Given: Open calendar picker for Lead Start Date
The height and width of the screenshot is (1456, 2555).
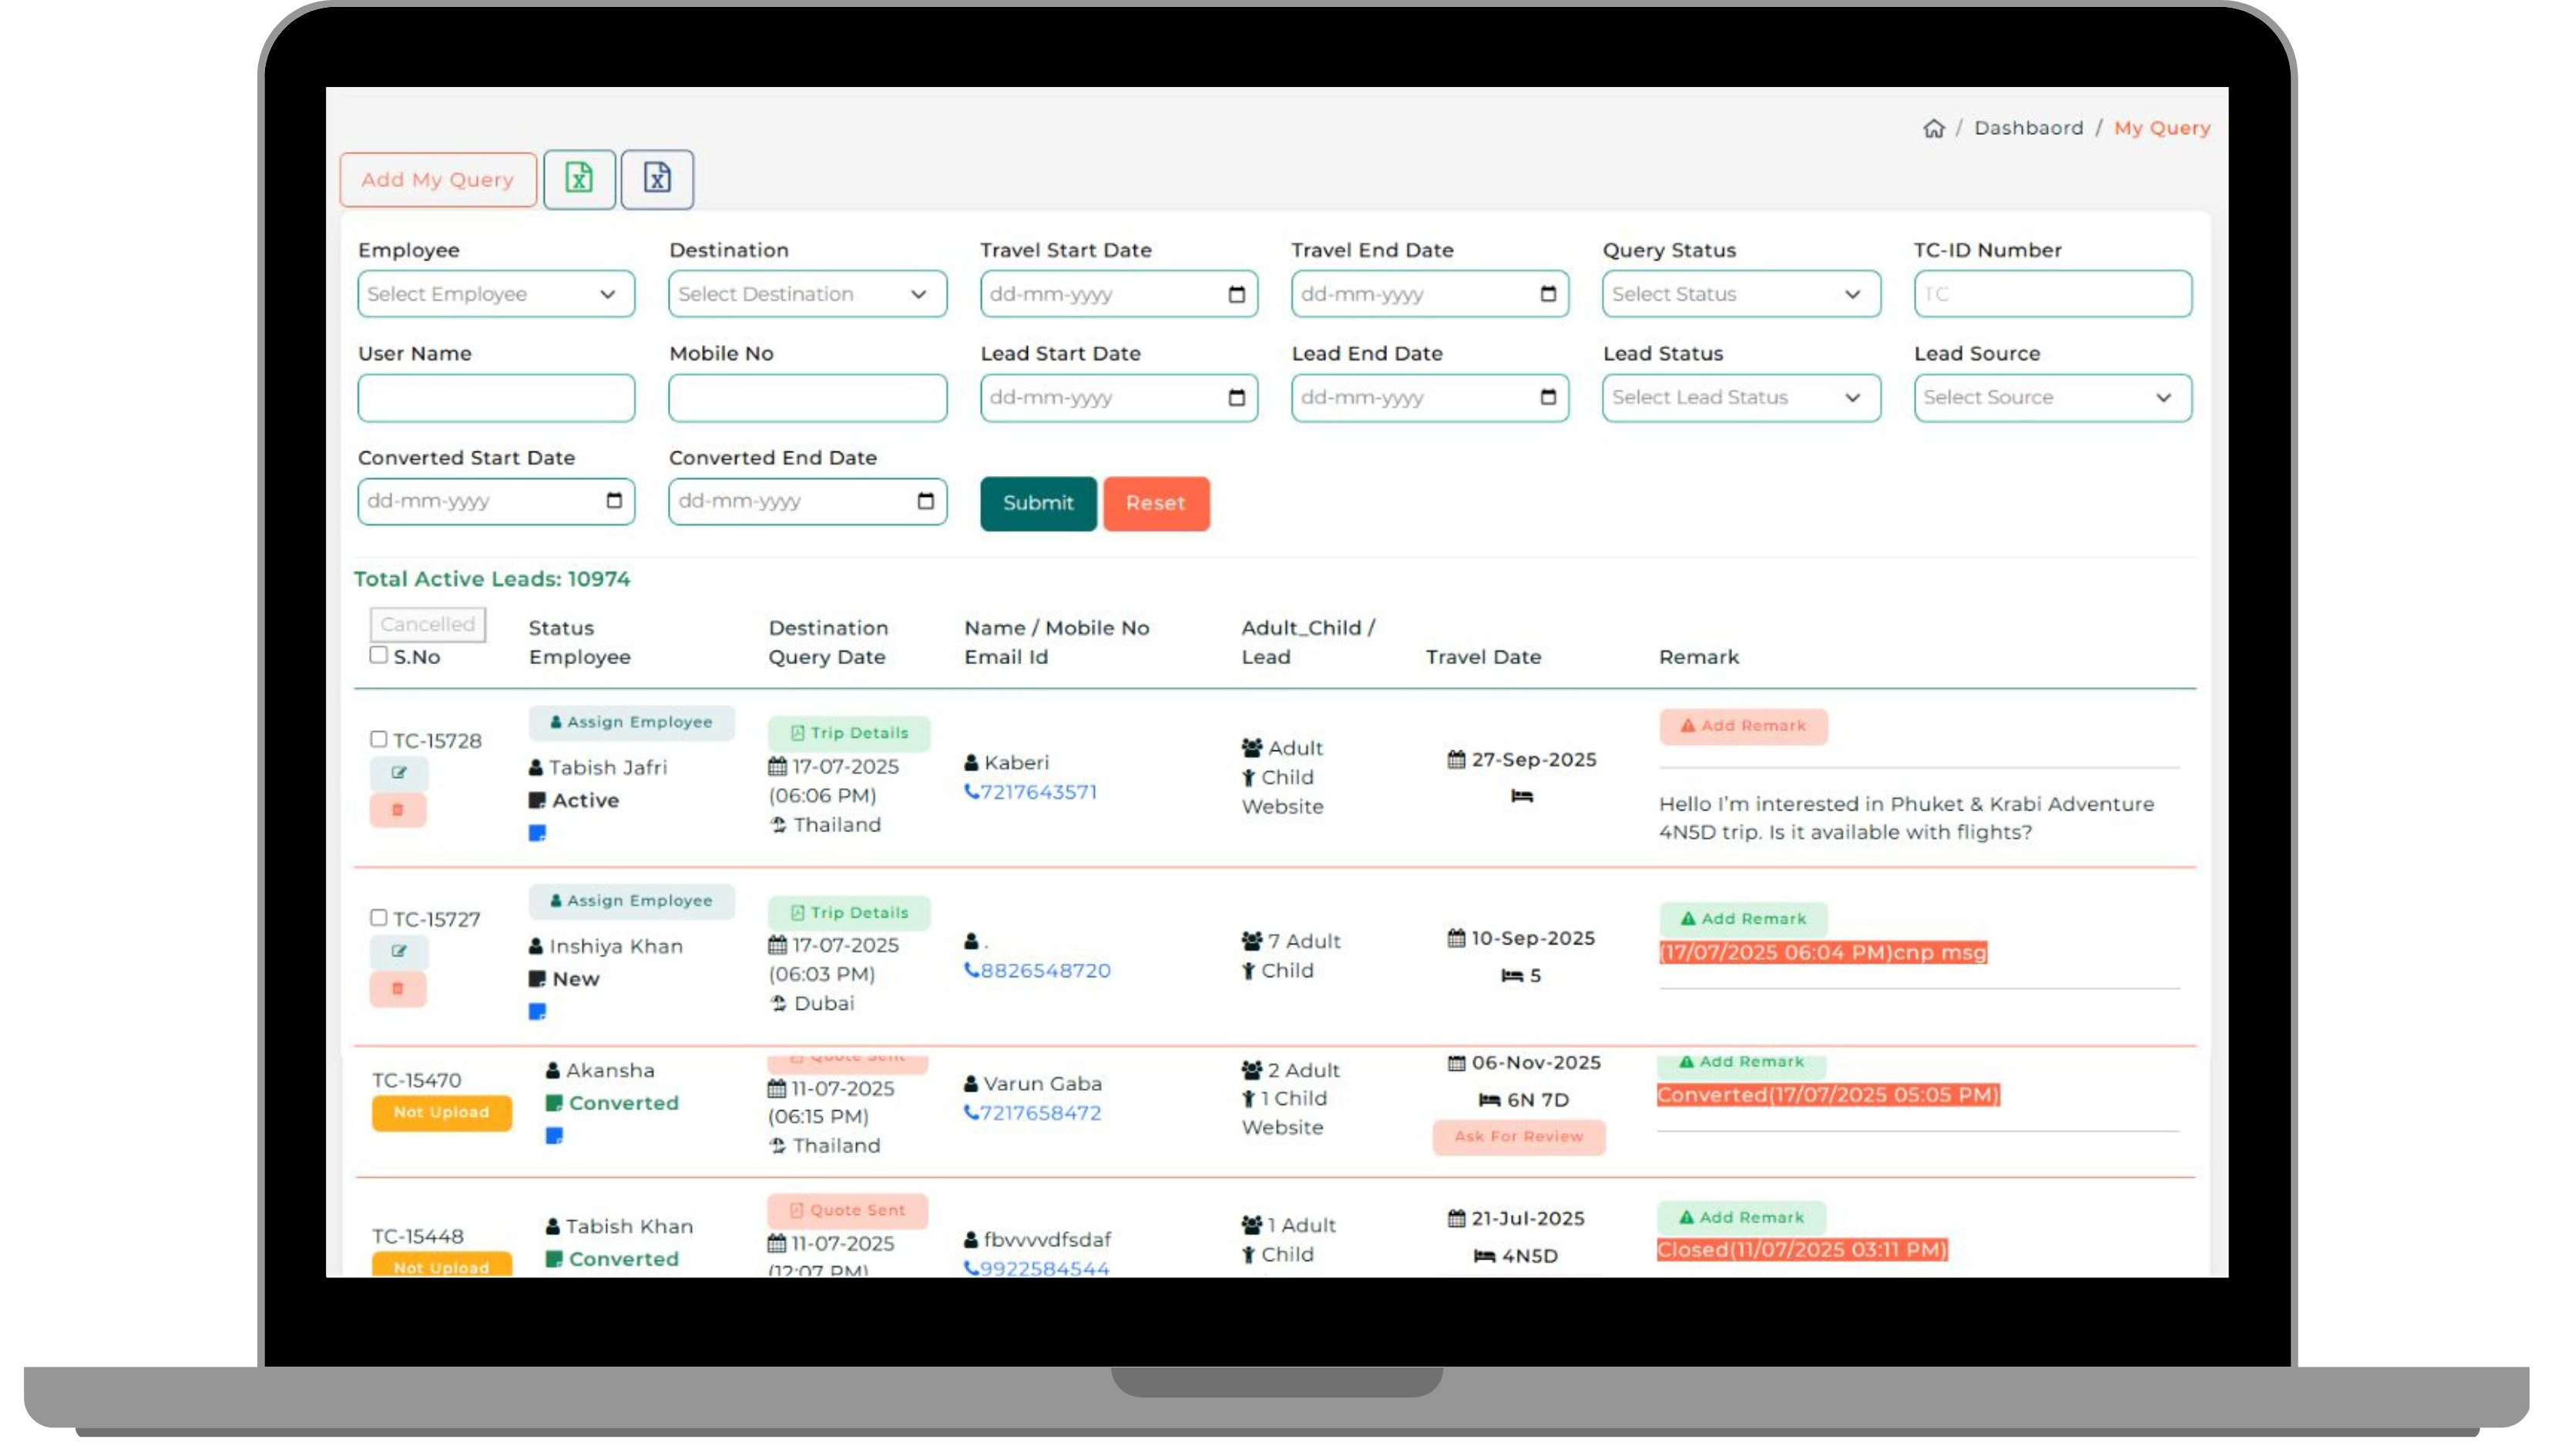Looking at the screenshot, I should pos(1237,397).
